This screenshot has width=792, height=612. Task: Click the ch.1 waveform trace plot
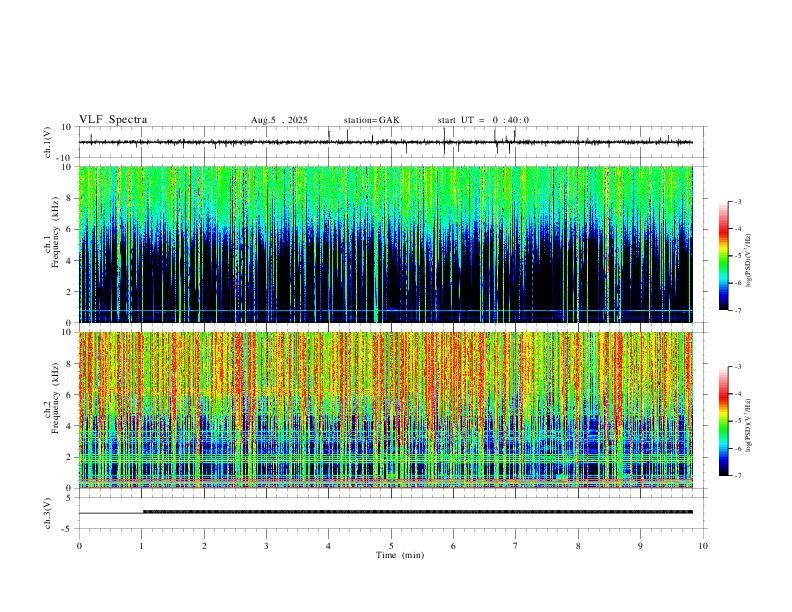[x=386, y=142]
